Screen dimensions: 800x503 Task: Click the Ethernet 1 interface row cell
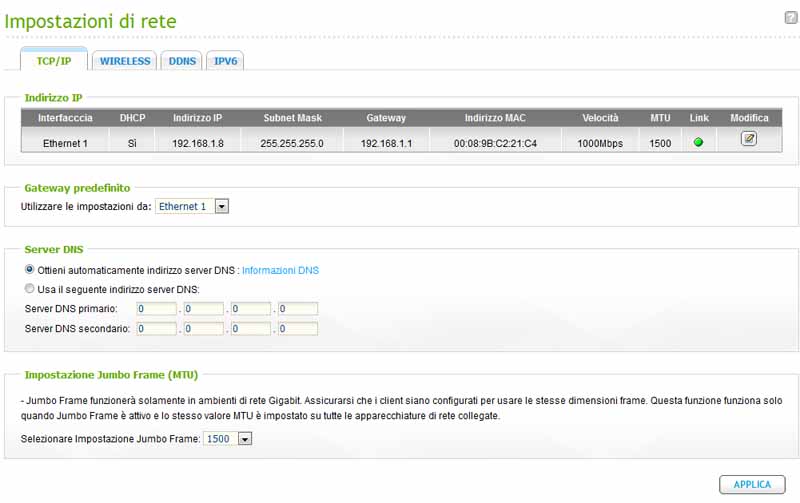tap(65, 143)
